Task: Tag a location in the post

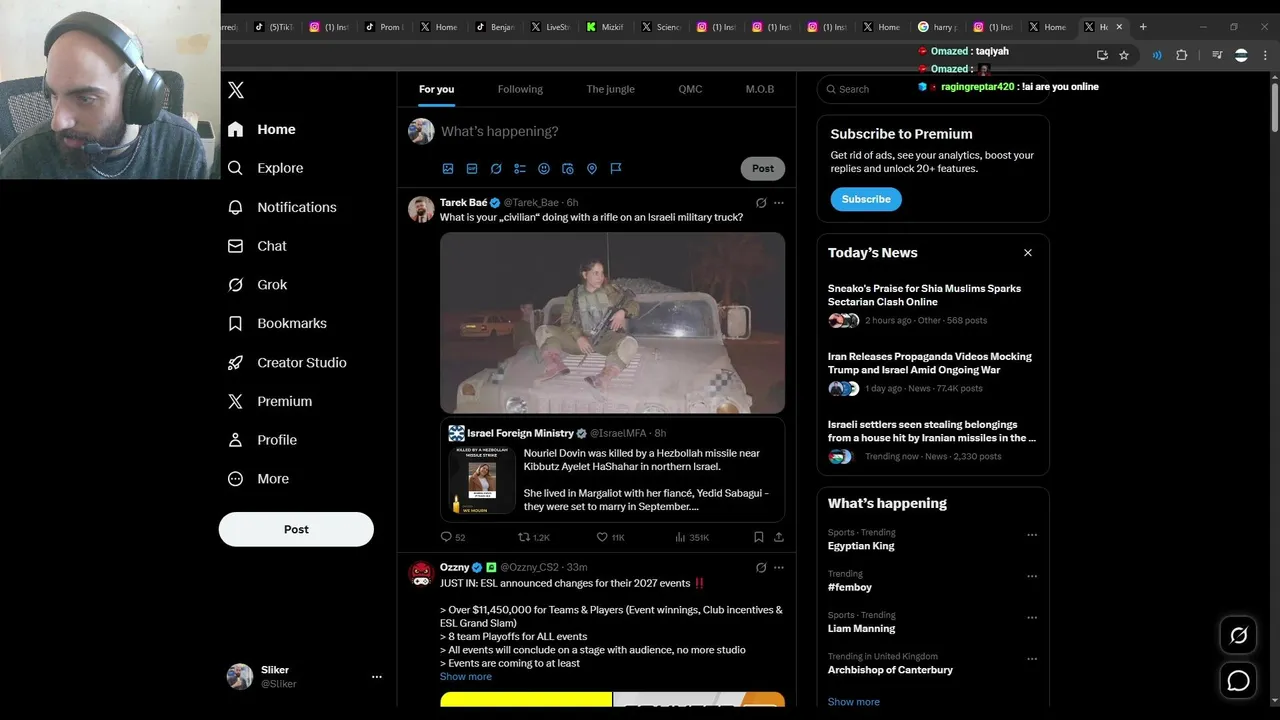Action: (592, 169)
